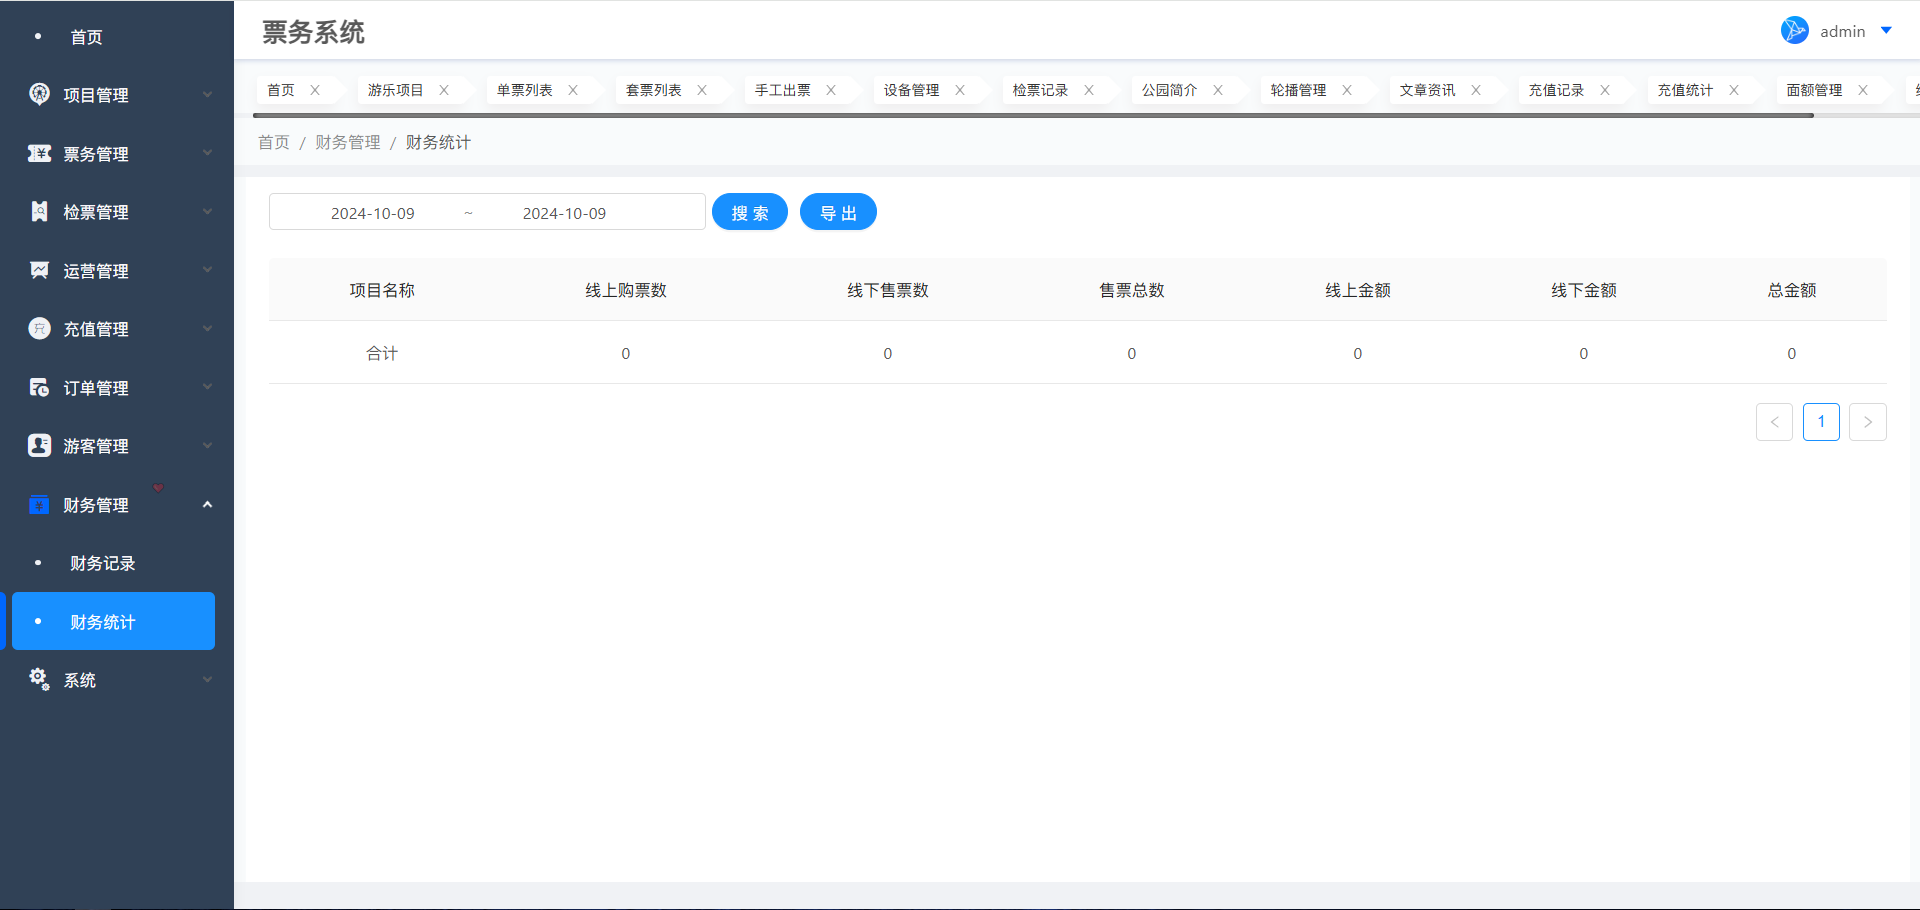The width and height of the screenshot is (1920, 910).
Task: Click the admin avatar icon
Action: [x=1795, y=30]
